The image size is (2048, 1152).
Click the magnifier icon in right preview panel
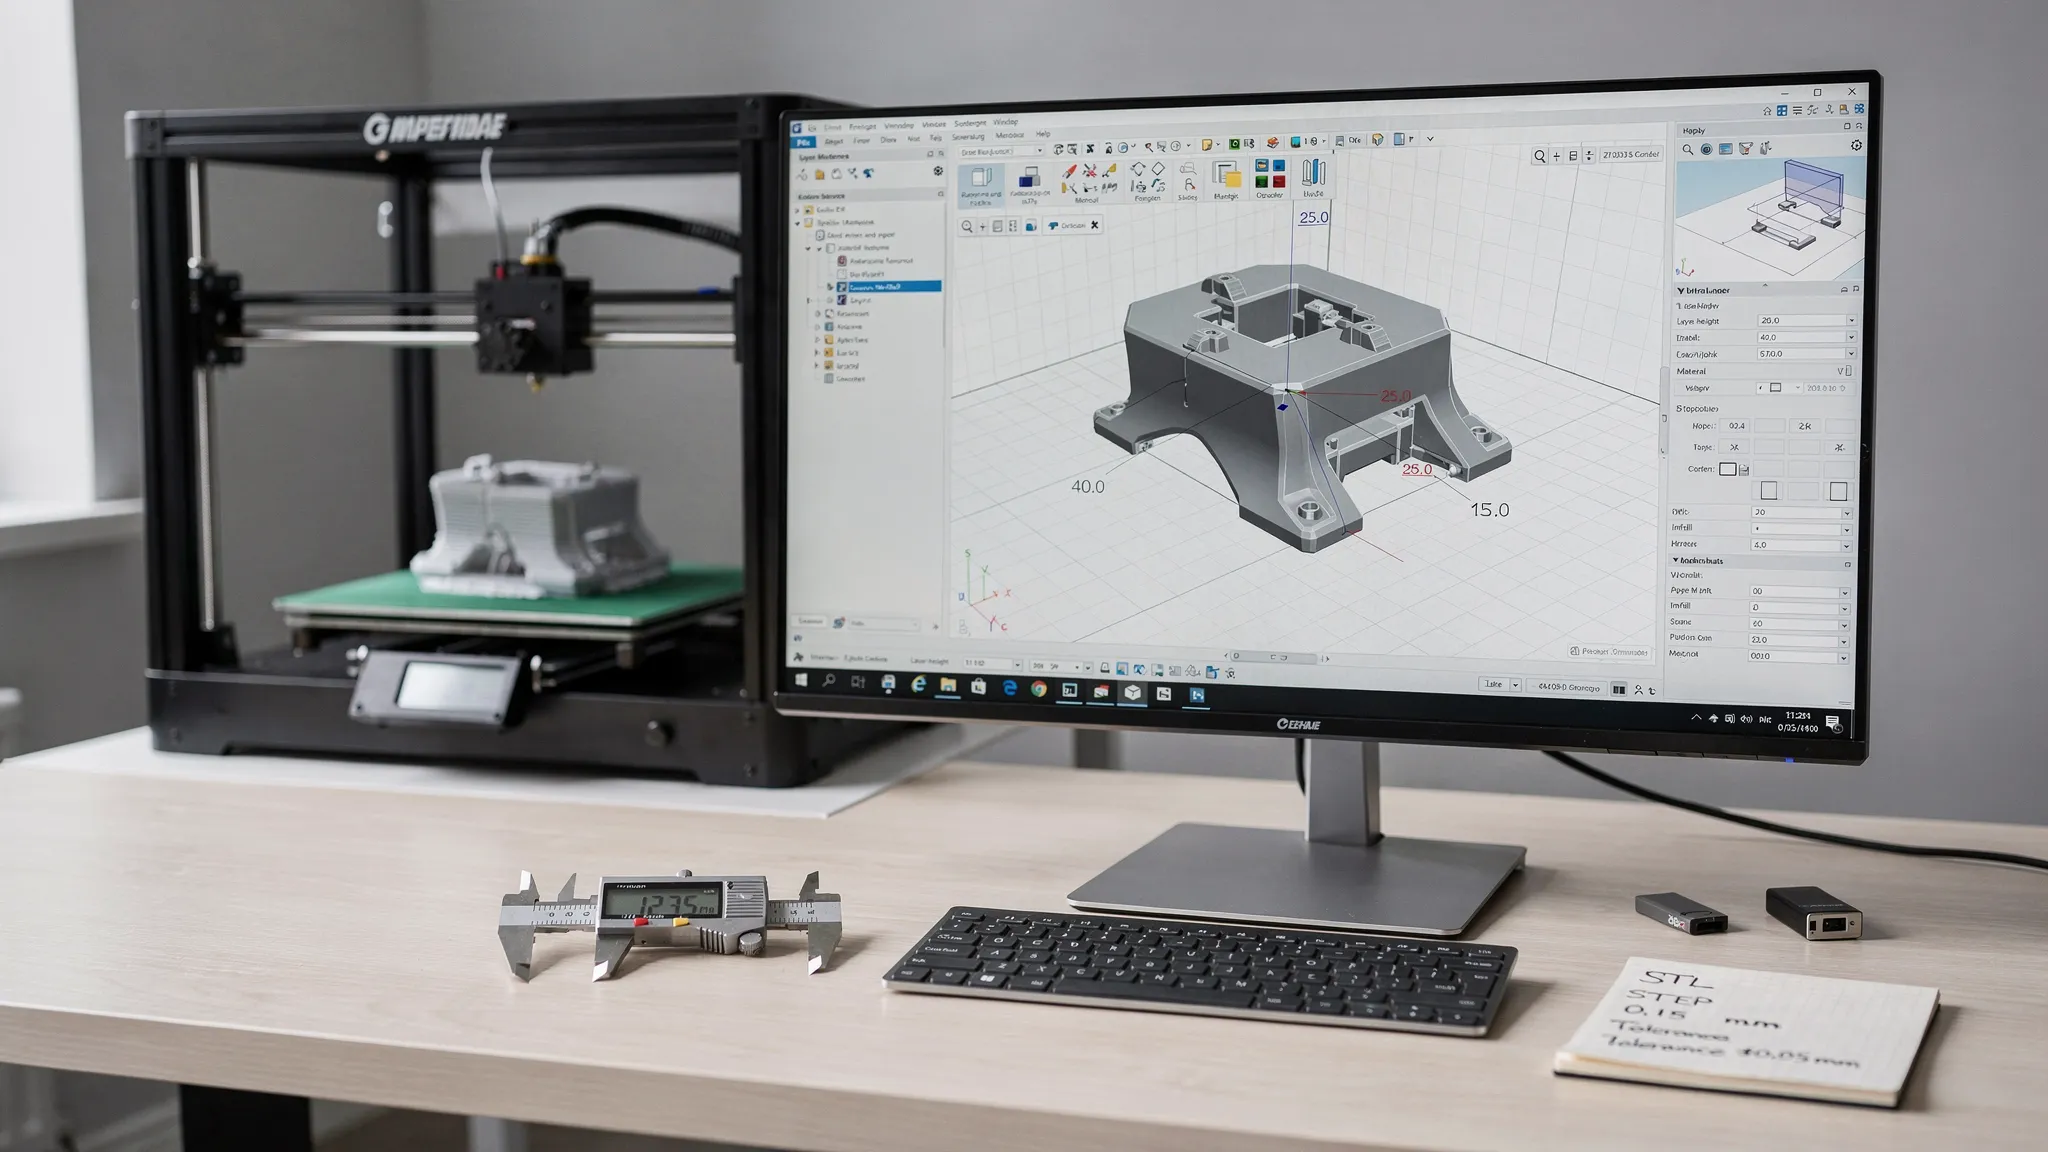tap(1688, 149)
